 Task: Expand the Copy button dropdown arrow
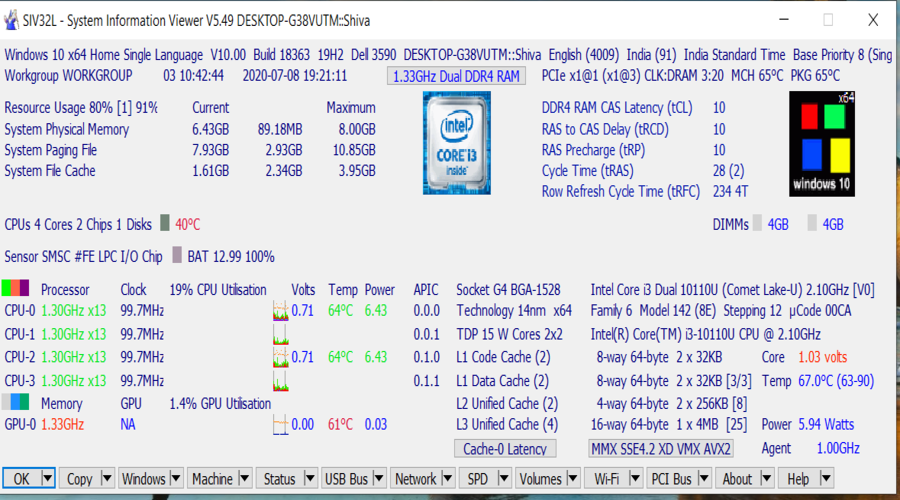pos(107,479)
